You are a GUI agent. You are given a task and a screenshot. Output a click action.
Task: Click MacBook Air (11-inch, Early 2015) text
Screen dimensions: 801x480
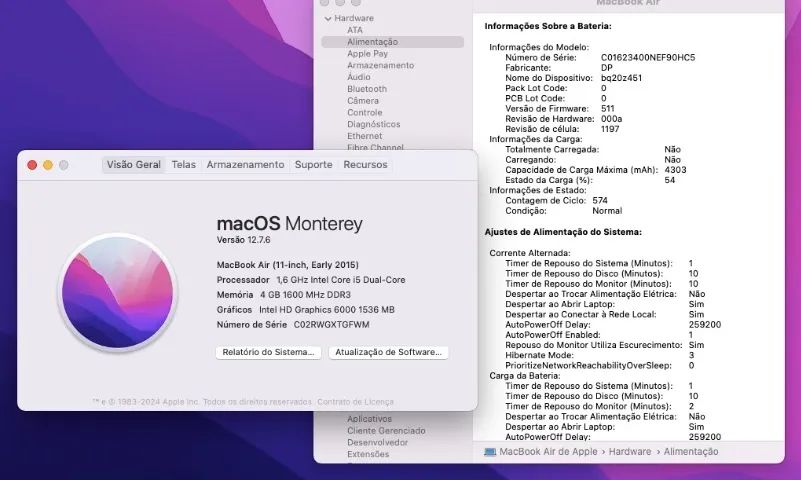tap(288, 265)
